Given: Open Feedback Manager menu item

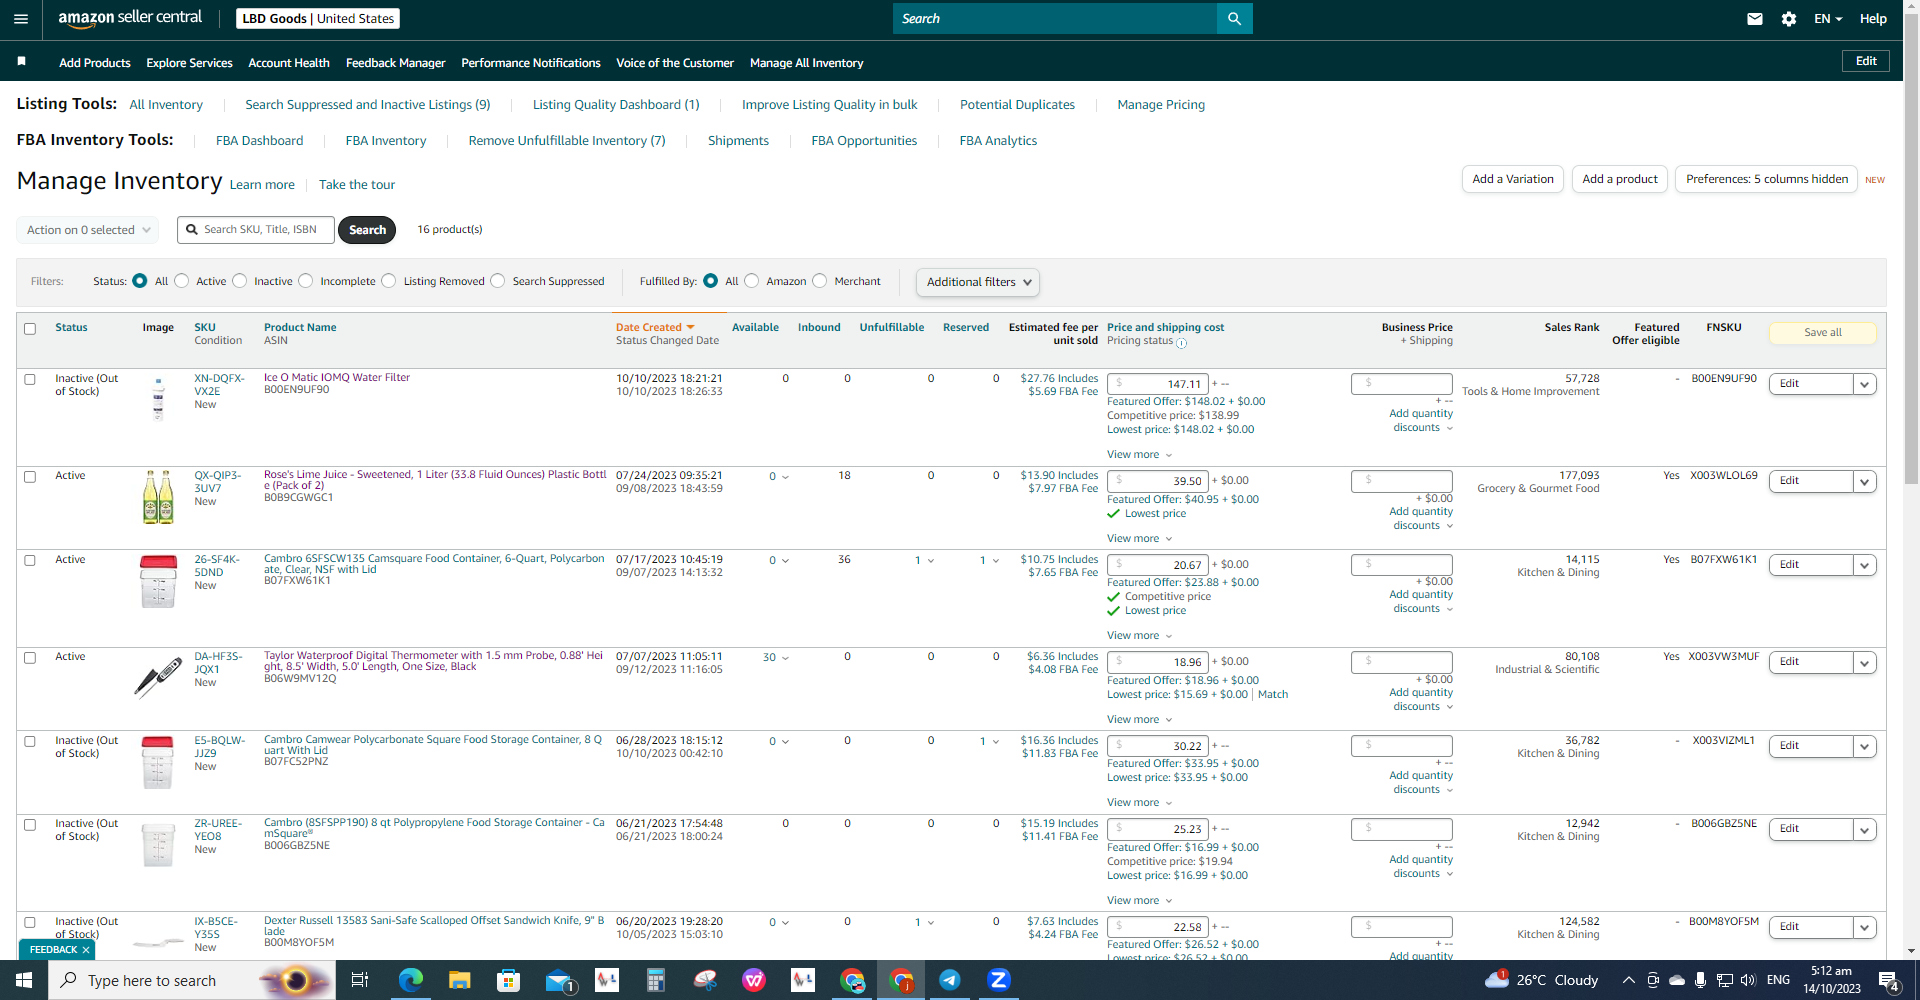Looking at the screenshot, I should coord(396,63).
